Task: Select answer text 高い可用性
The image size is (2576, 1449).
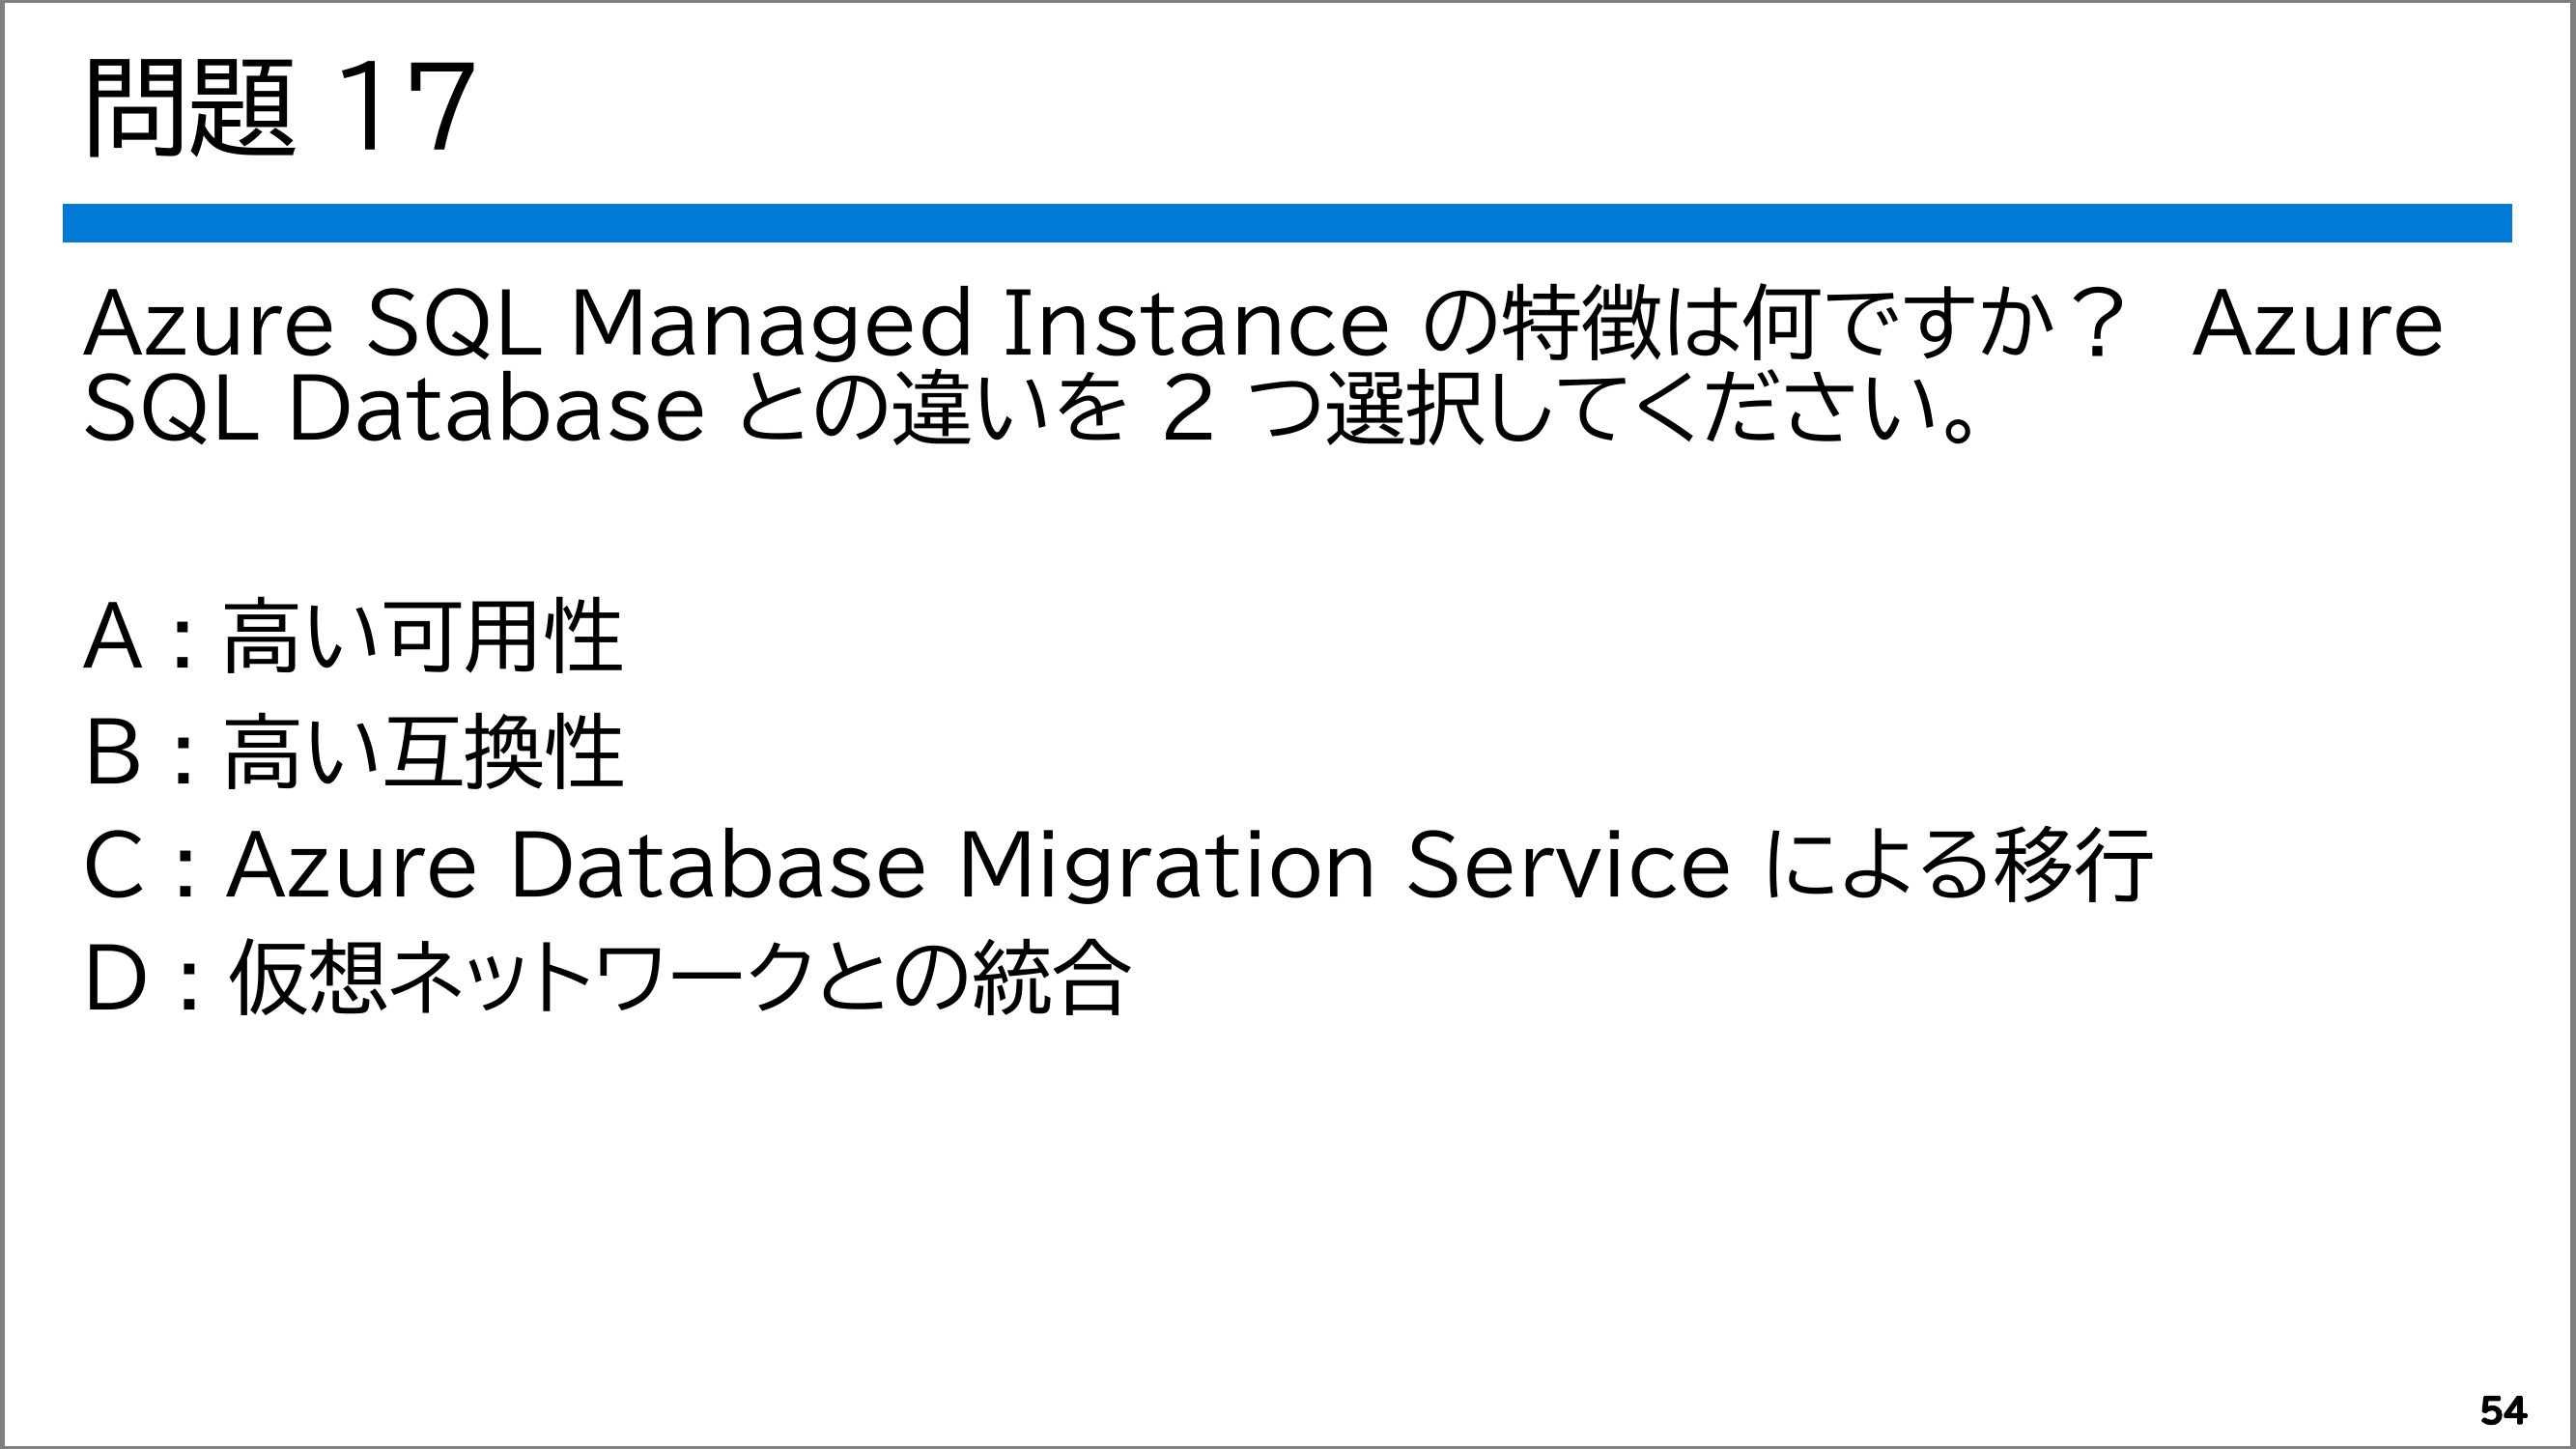Action: tap(423, 637)
